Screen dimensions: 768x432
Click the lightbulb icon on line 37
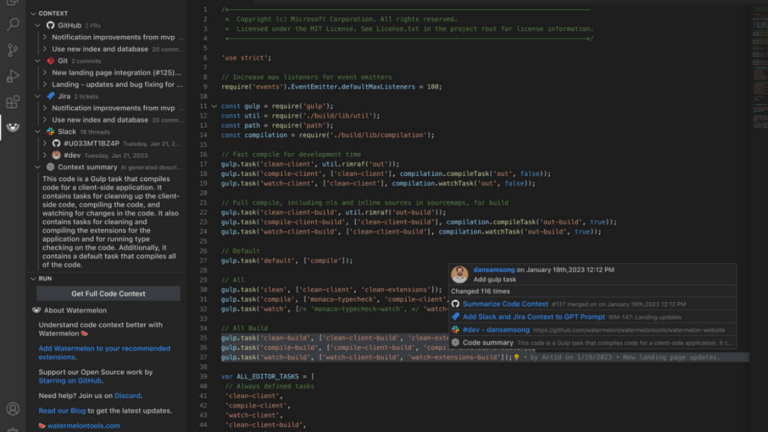pyautogui.click(x=516, y=358)
